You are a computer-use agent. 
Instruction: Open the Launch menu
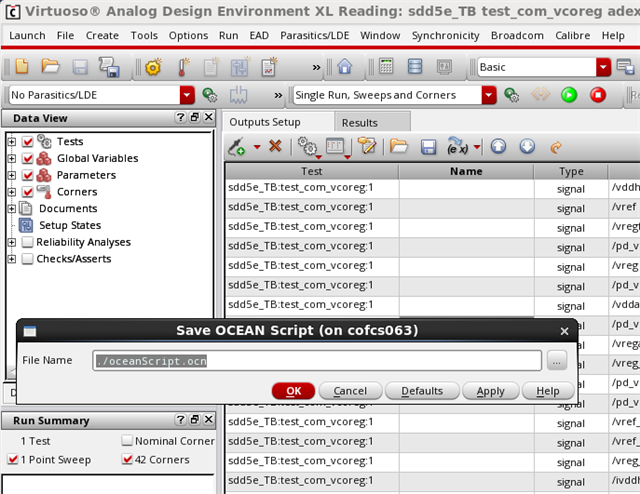coord(27,36)
